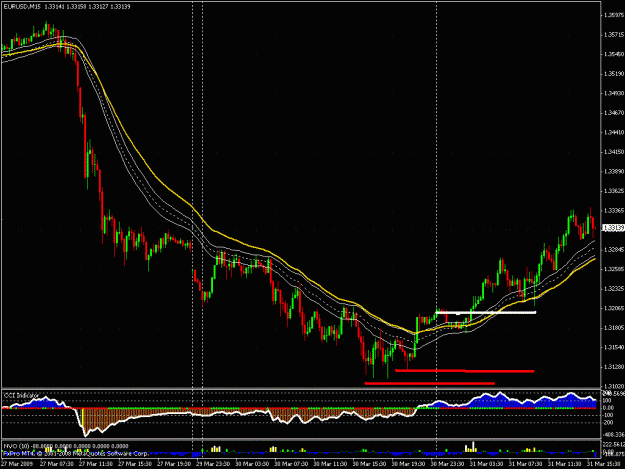Click the CCI scale value -100
Image resolution: width=625 pixels, height=469 pixels.
click(x=608, y=415)
